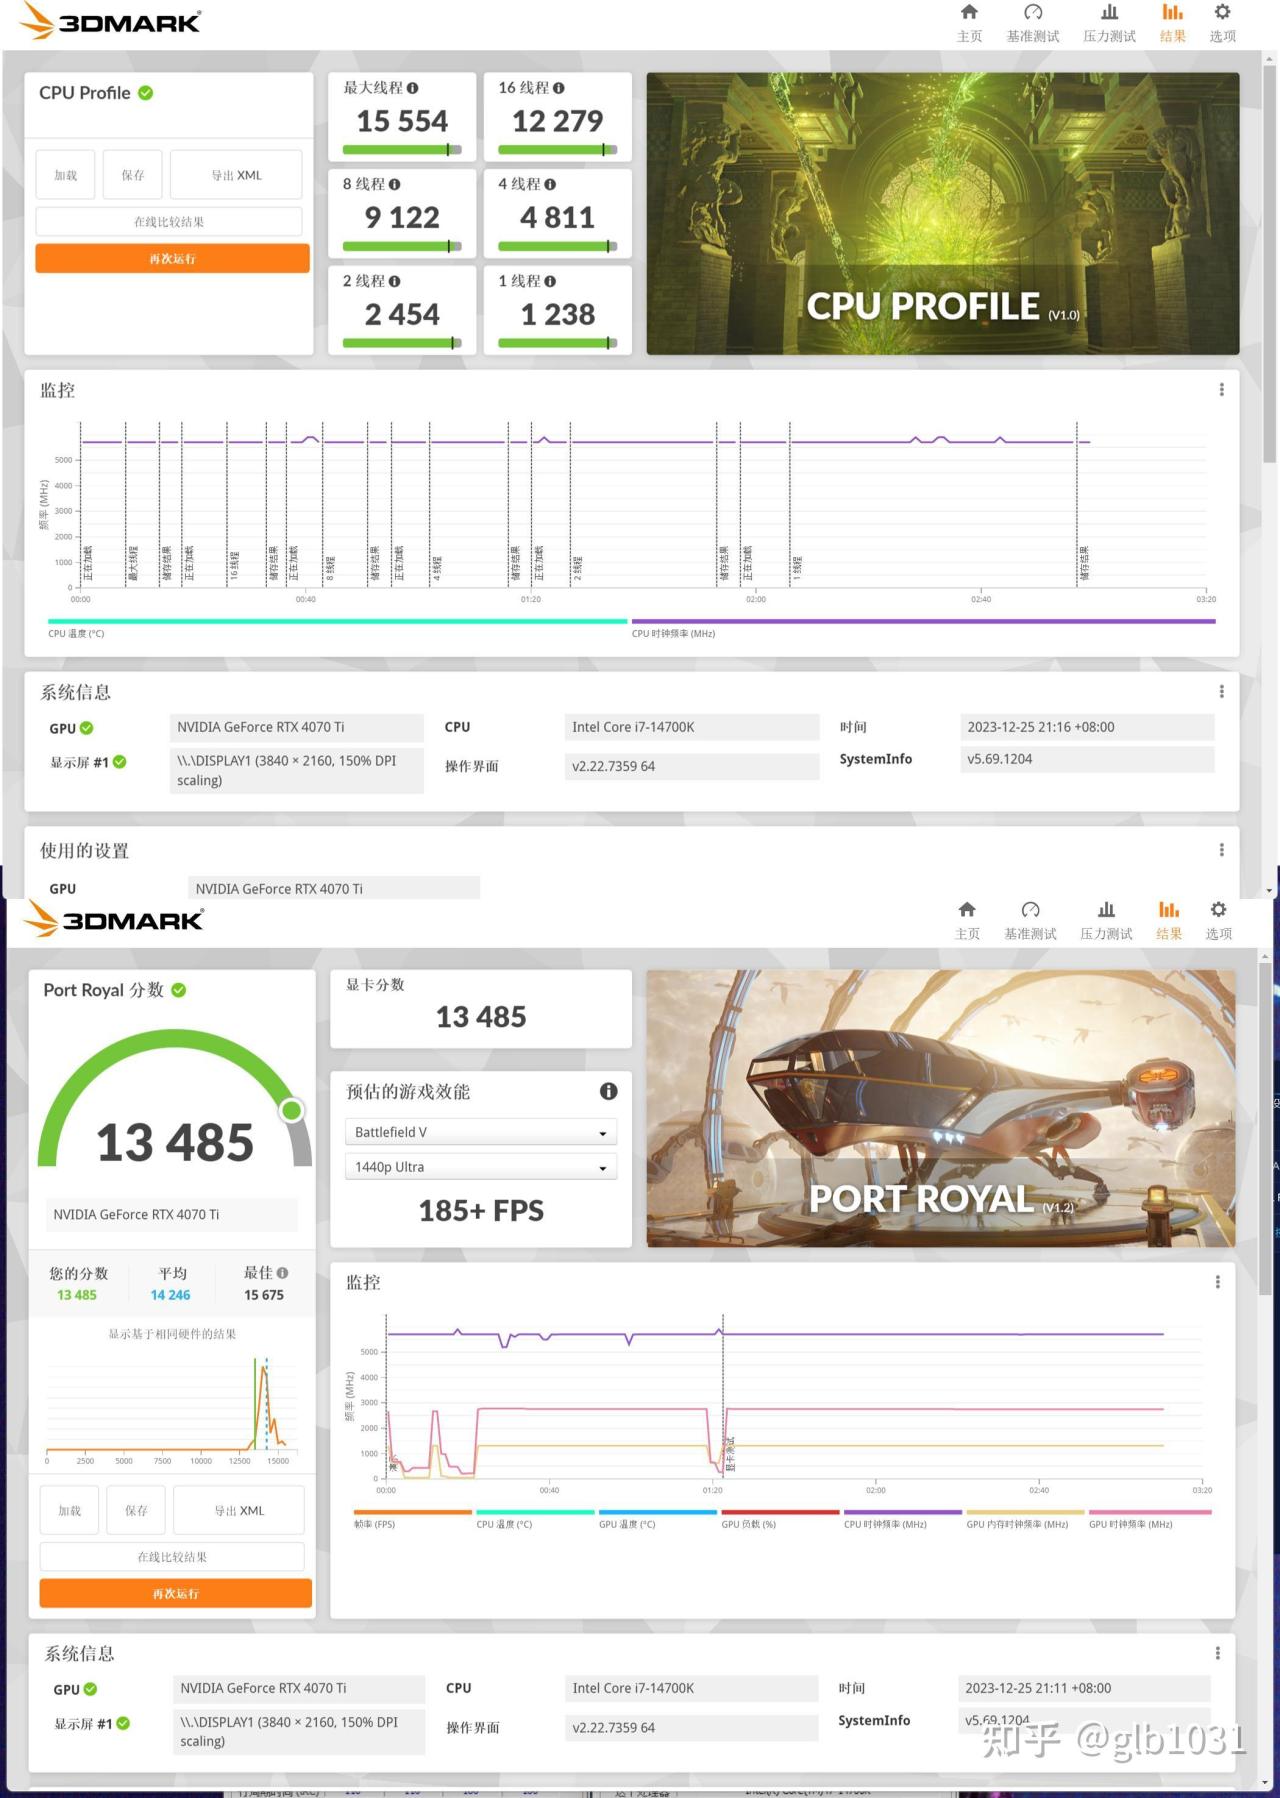This screenshot has height=1798, width=1280.
Task: Click 保存 in the Port Royal panel
Action: click(x=136, y=1510)
